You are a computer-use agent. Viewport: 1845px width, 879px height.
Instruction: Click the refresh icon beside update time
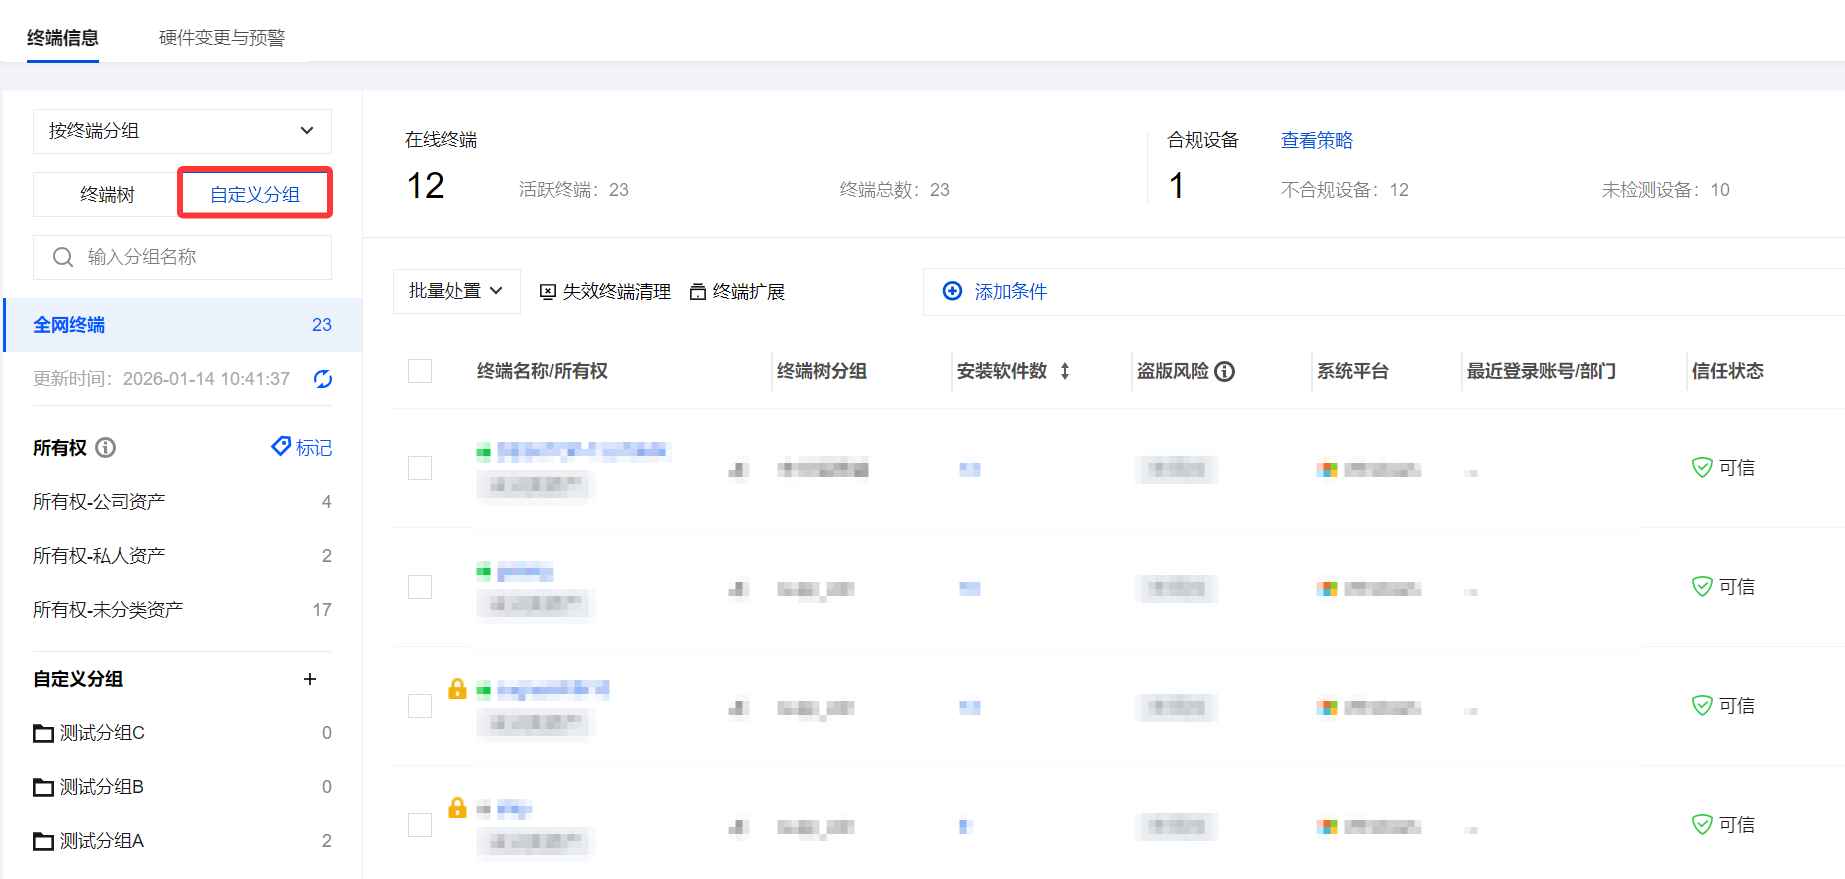(x=322, y=379)
